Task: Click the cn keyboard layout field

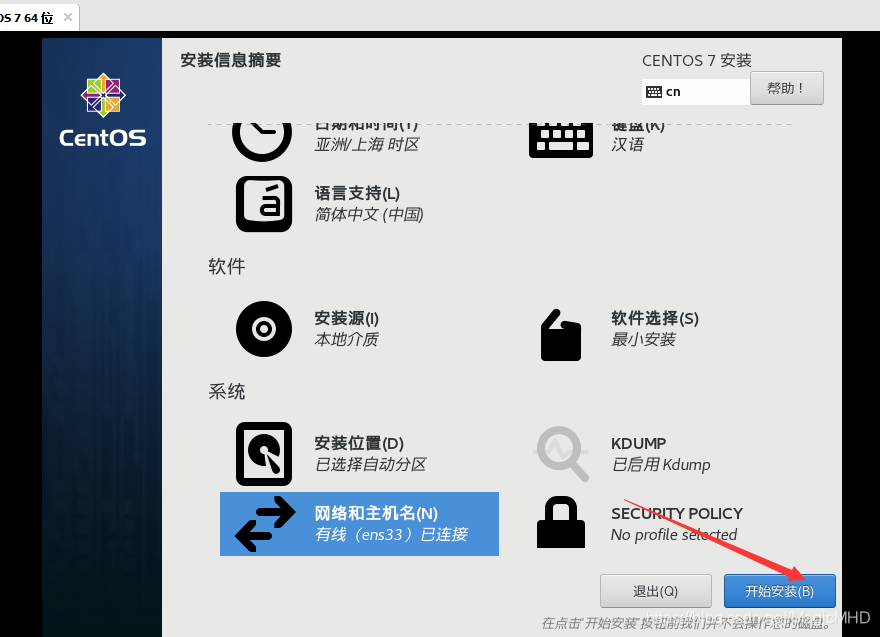Action: [x=696, y=92]
